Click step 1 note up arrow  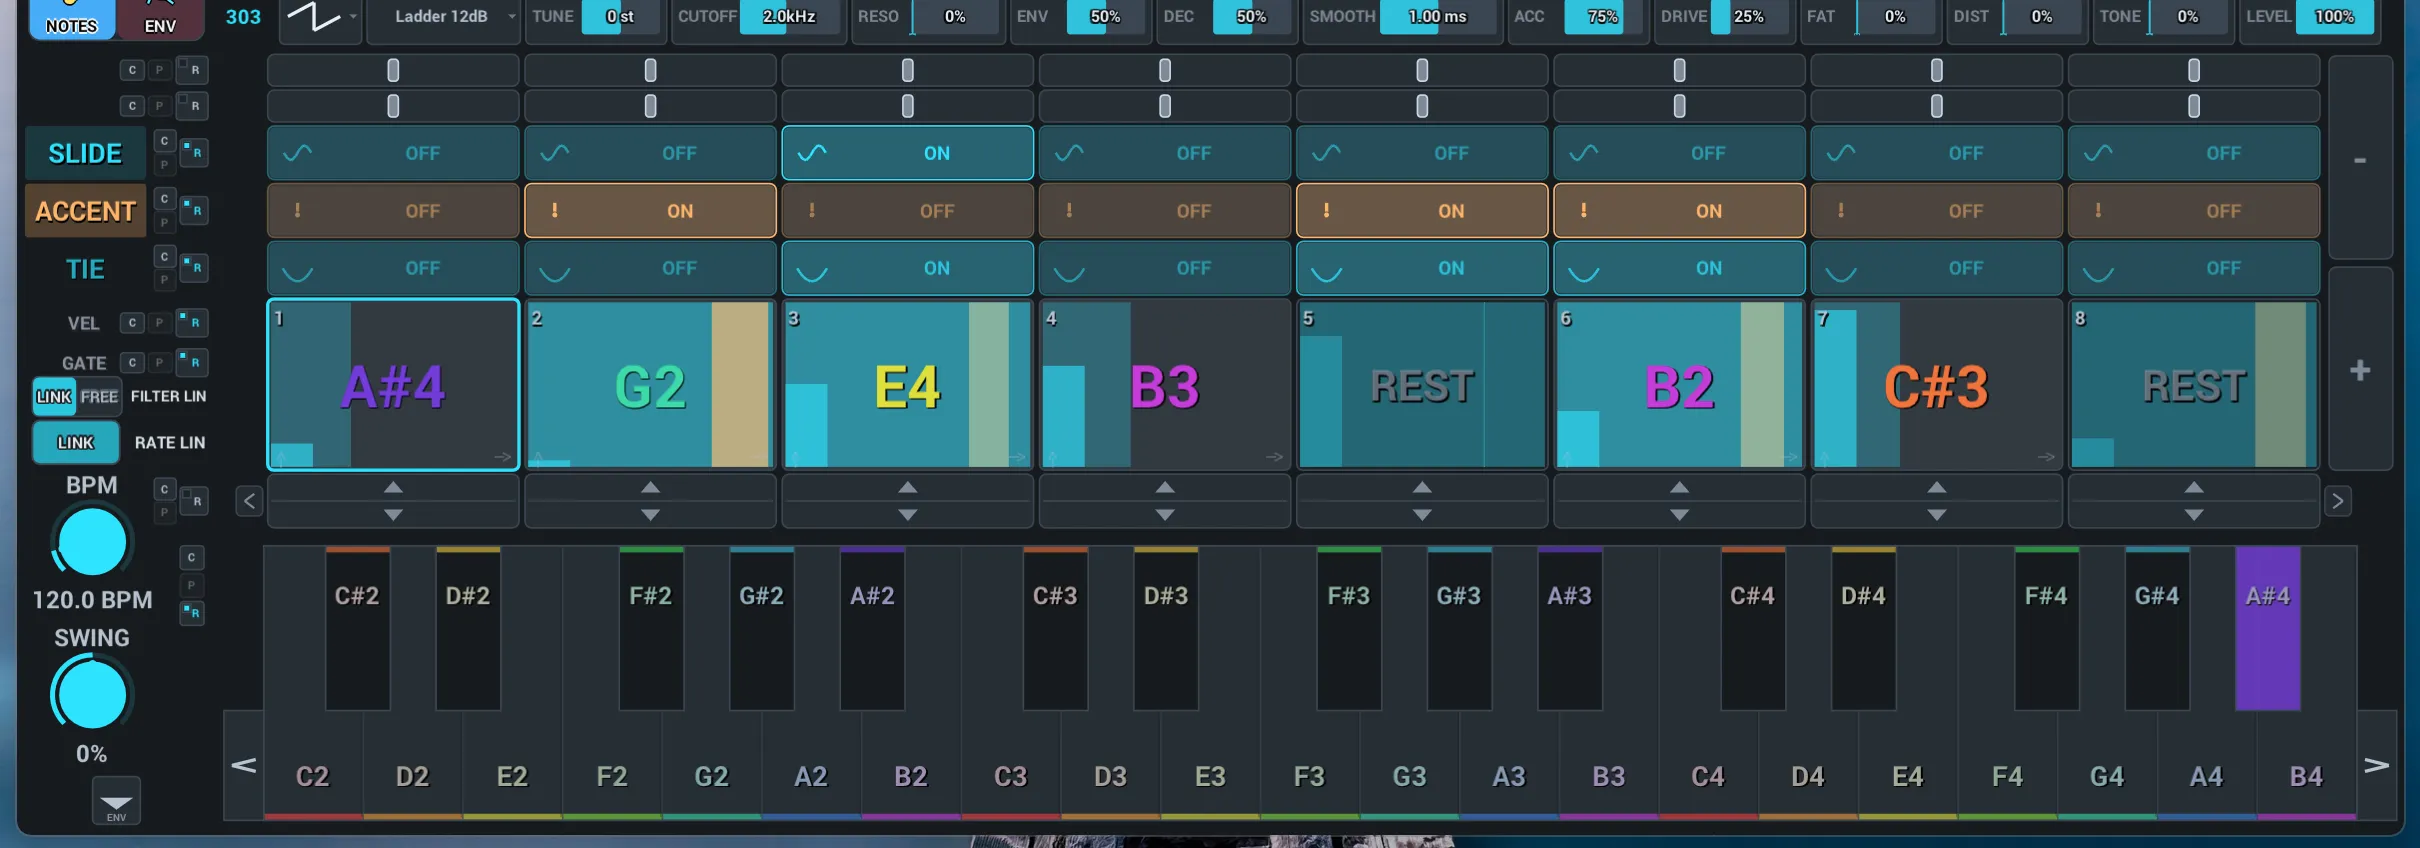click(393, 488)
